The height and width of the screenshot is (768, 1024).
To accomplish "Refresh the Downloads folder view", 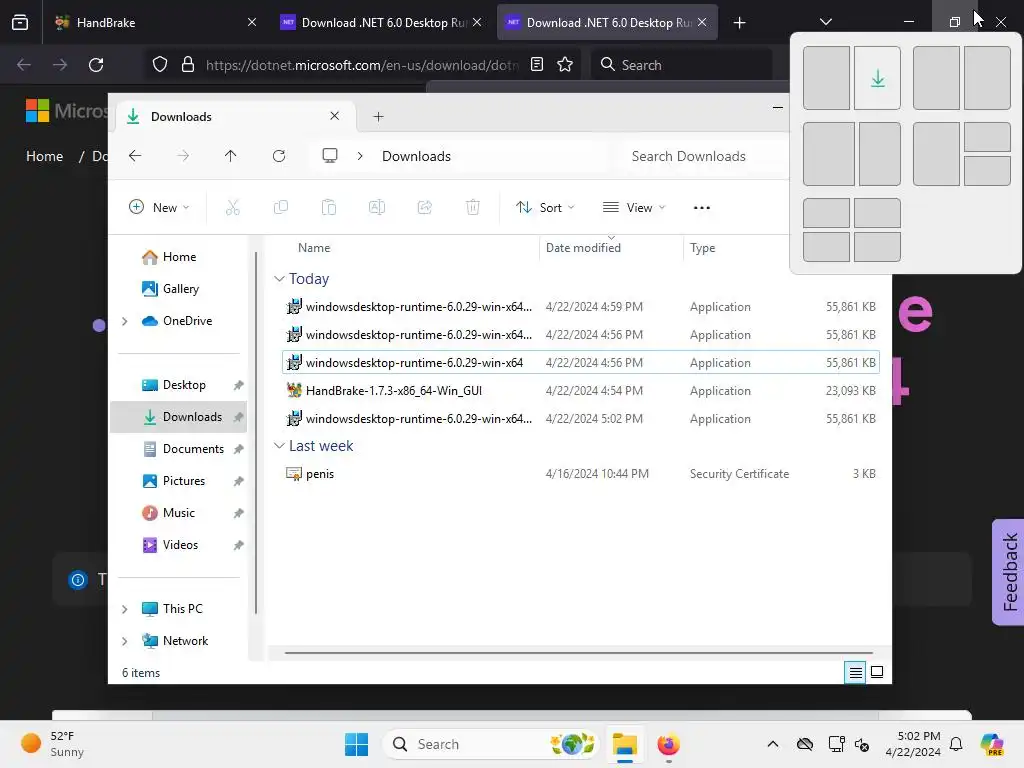I will pyautogui.click(x=279, y=156).
